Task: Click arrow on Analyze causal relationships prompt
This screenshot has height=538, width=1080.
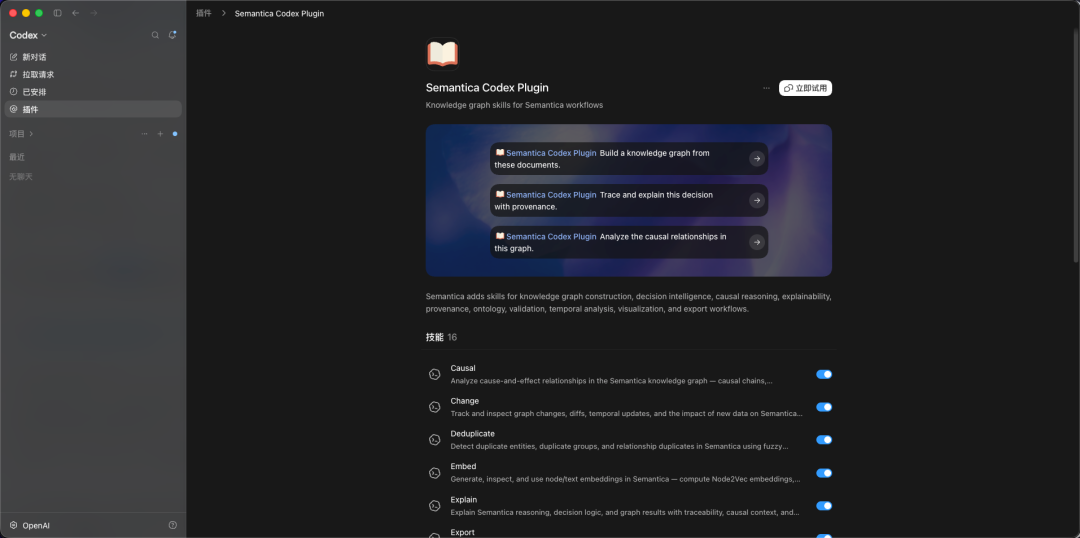Action: tap(757, 242)
